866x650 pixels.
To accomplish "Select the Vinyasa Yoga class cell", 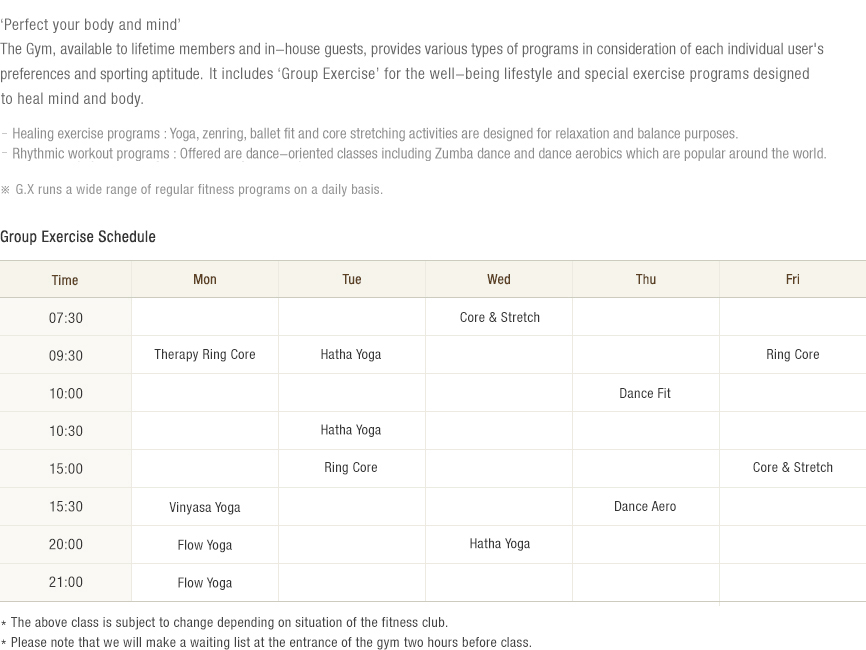I will 205,508.
